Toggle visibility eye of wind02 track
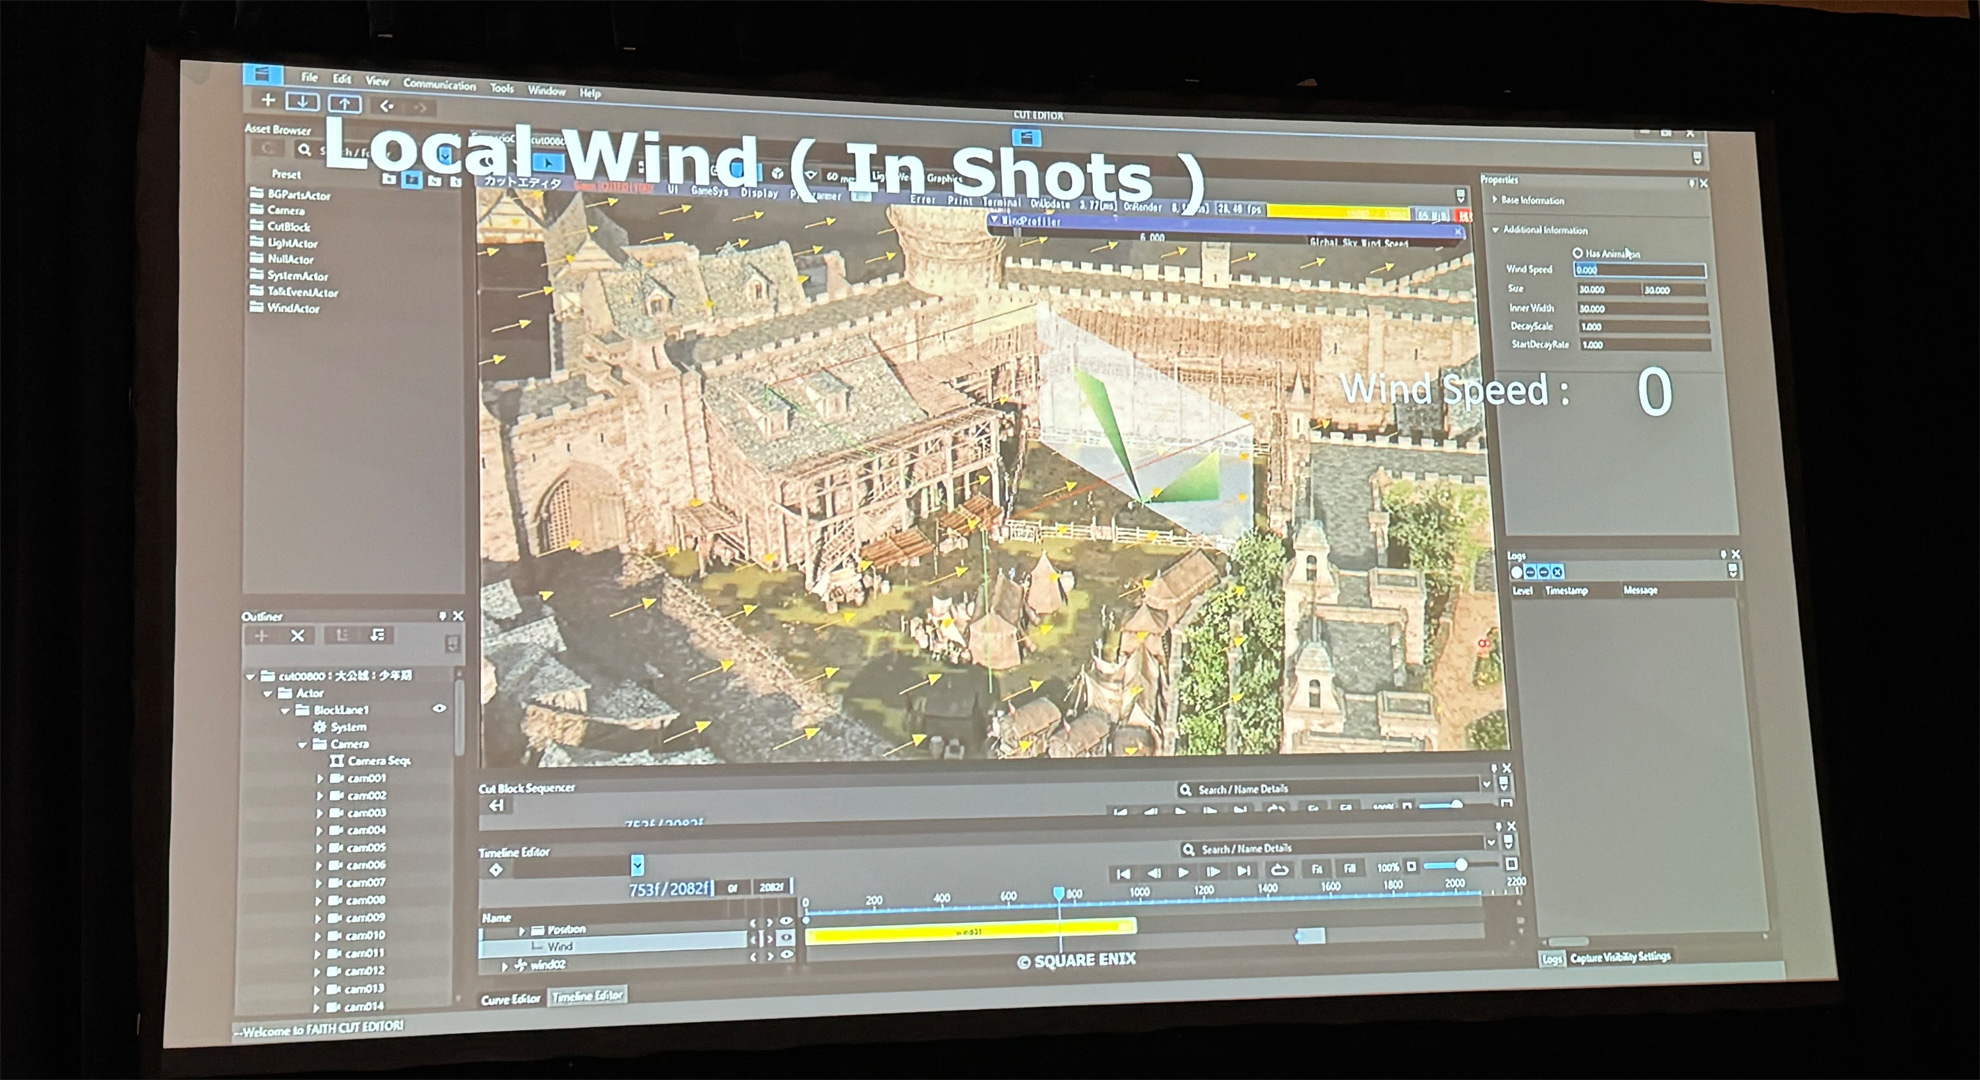The height and width of the screenshot is (1080, 1980). (787, 956)
